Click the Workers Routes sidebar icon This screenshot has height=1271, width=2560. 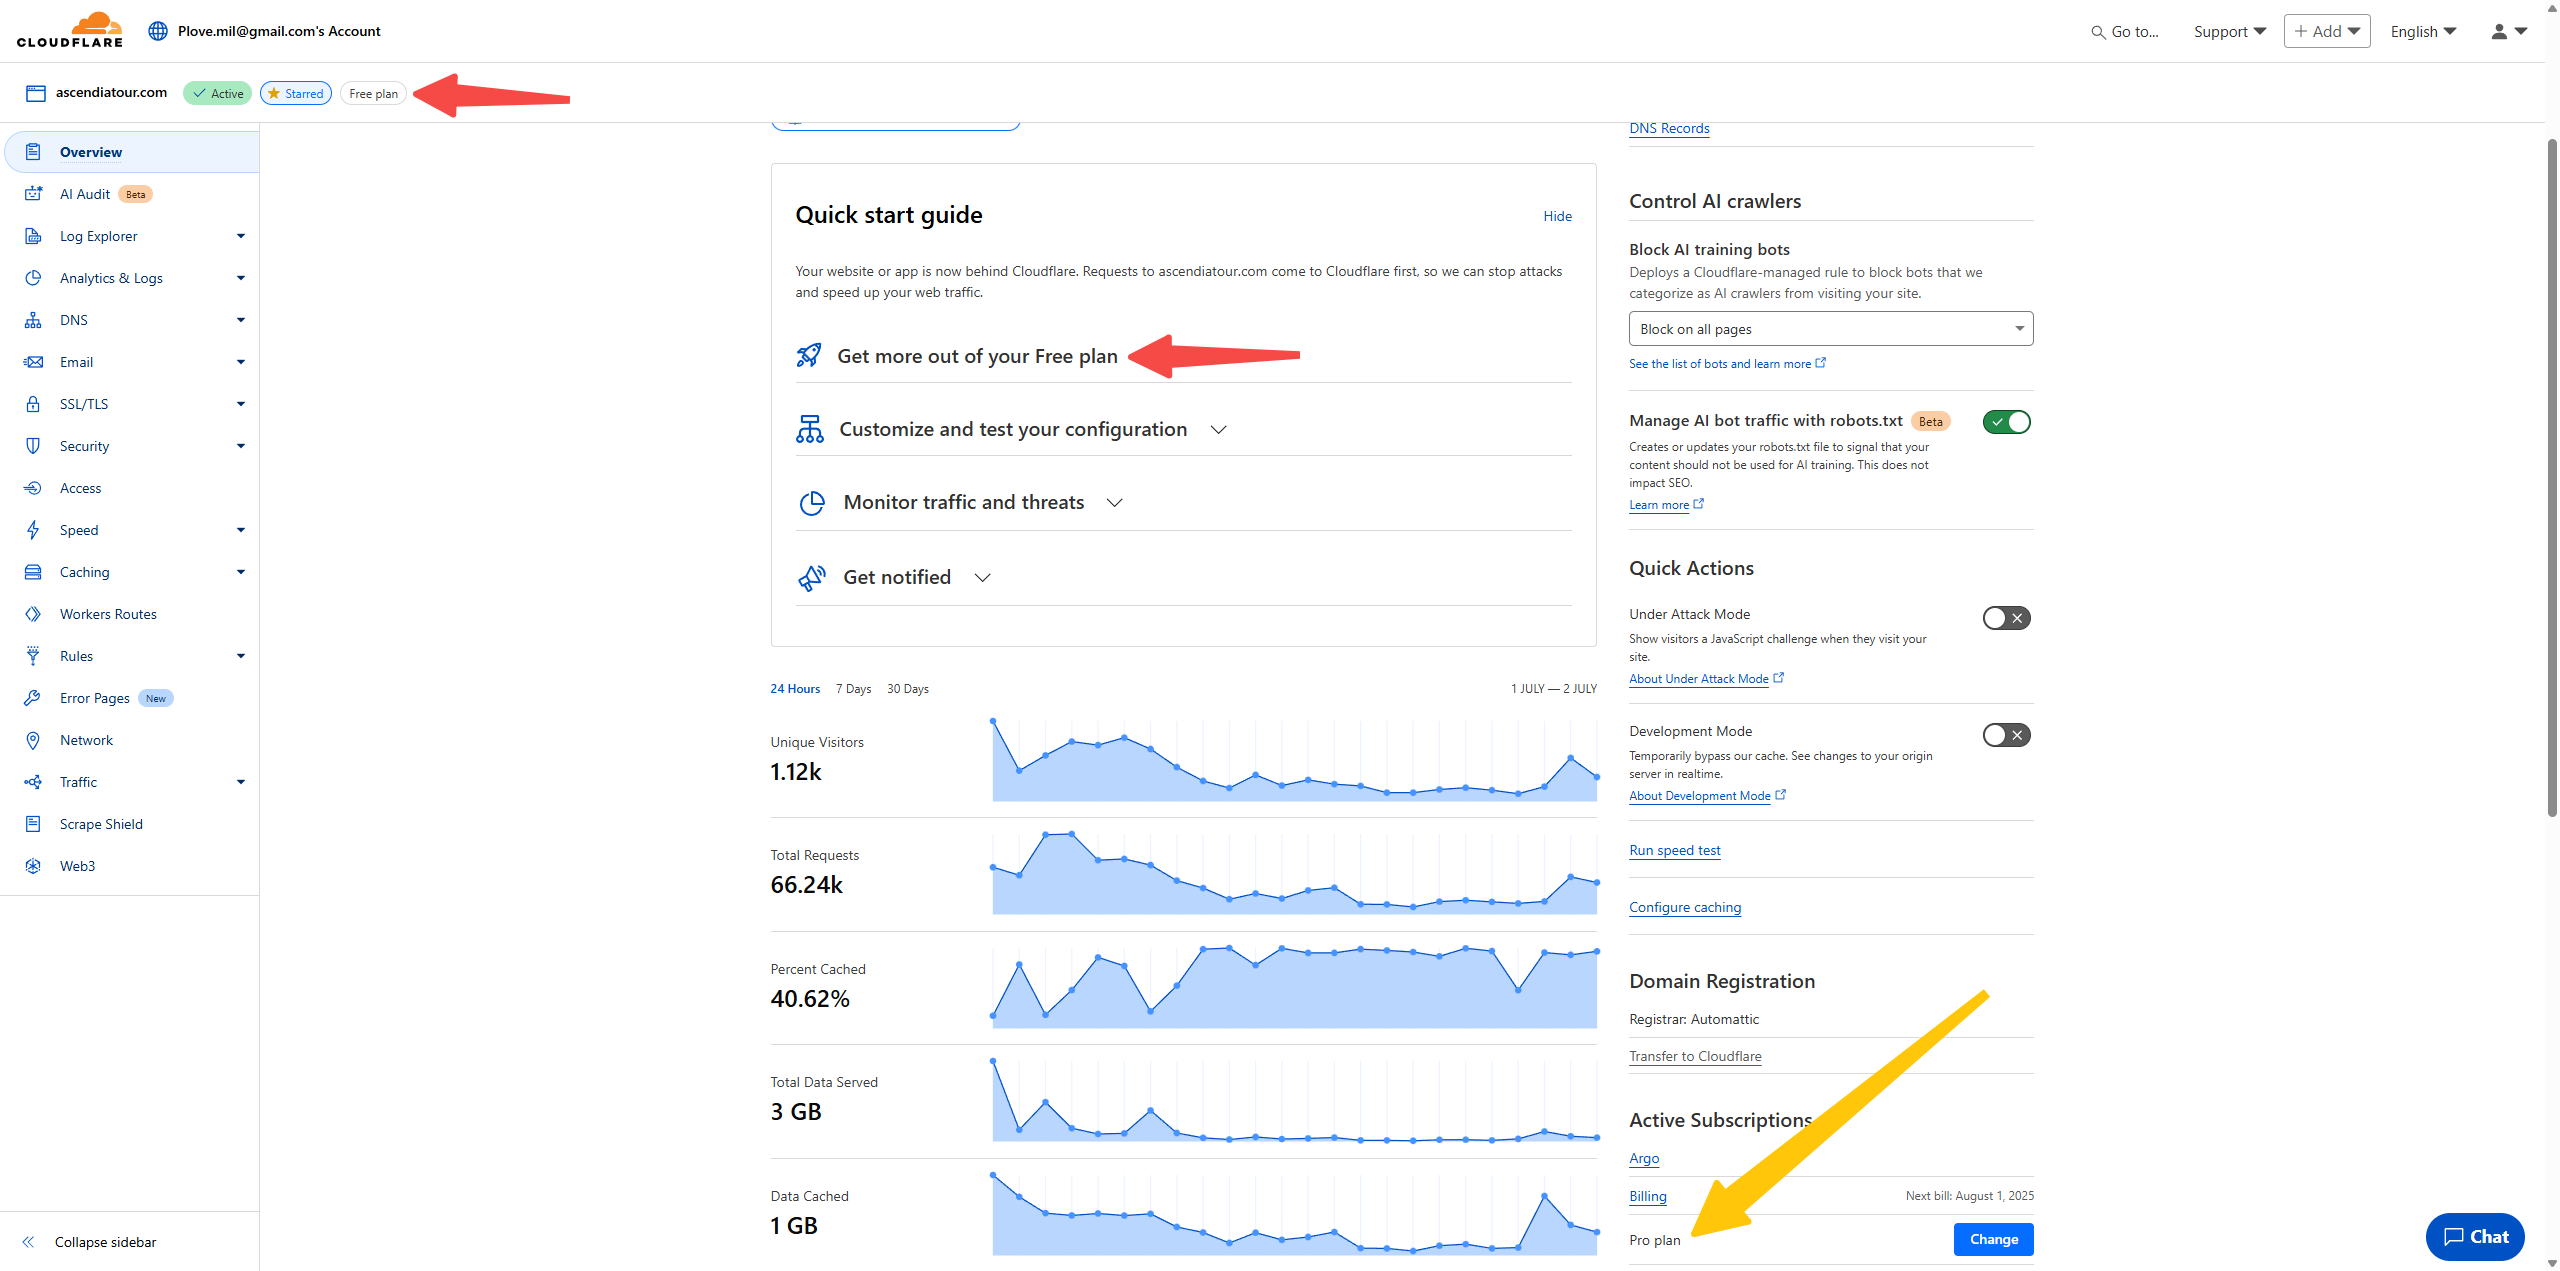click(x=33, y=614)
